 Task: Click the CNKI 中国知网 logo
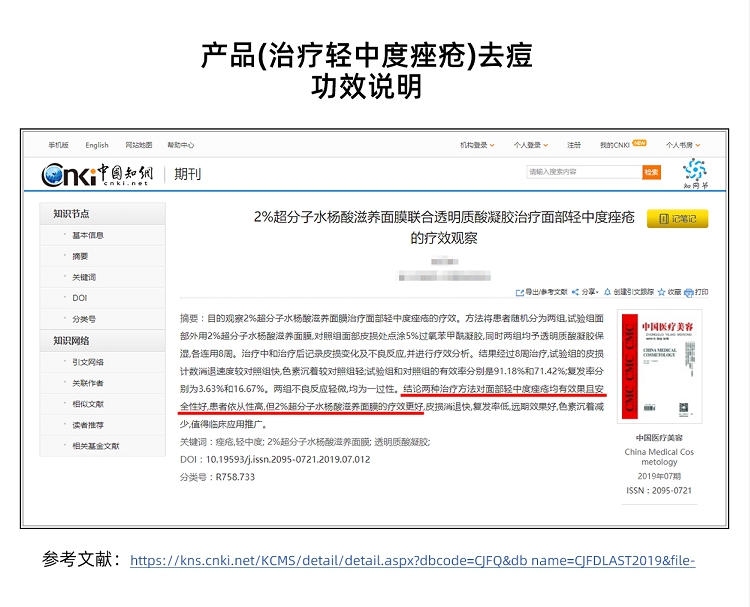98,175
